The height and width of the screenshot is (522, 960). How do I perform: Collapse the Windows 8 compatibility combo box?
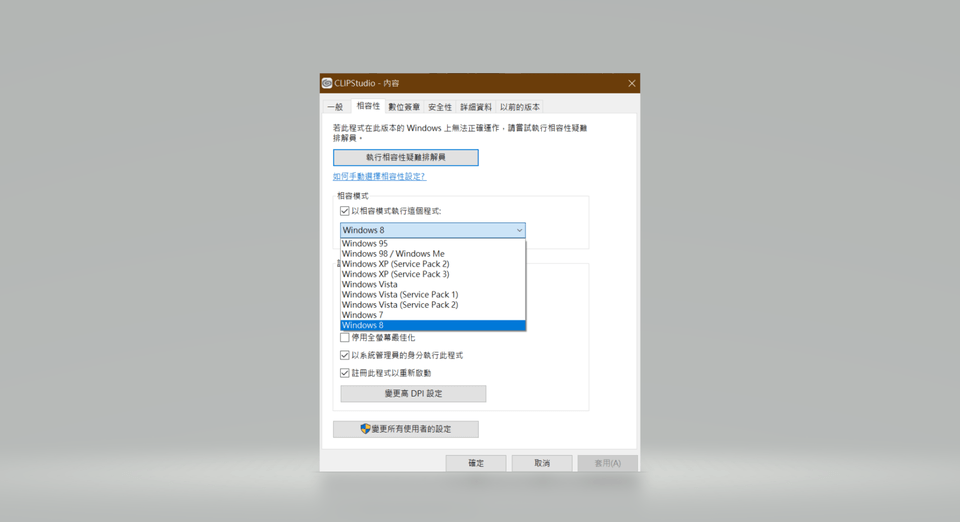[x=433, y=230]
